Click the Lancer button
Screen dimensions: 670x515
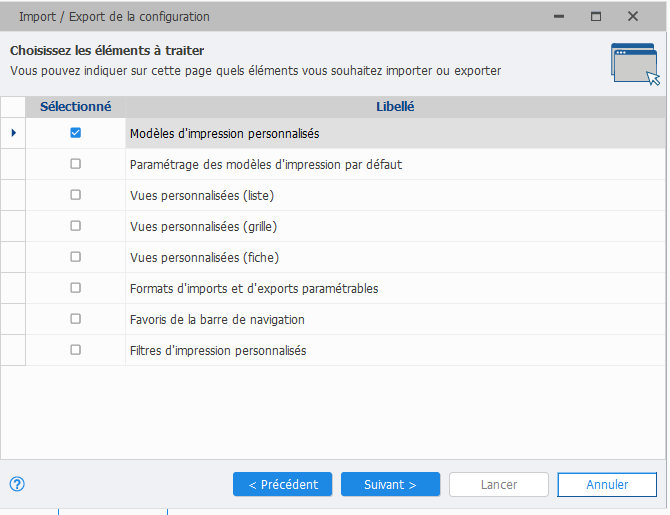[499, 484]
